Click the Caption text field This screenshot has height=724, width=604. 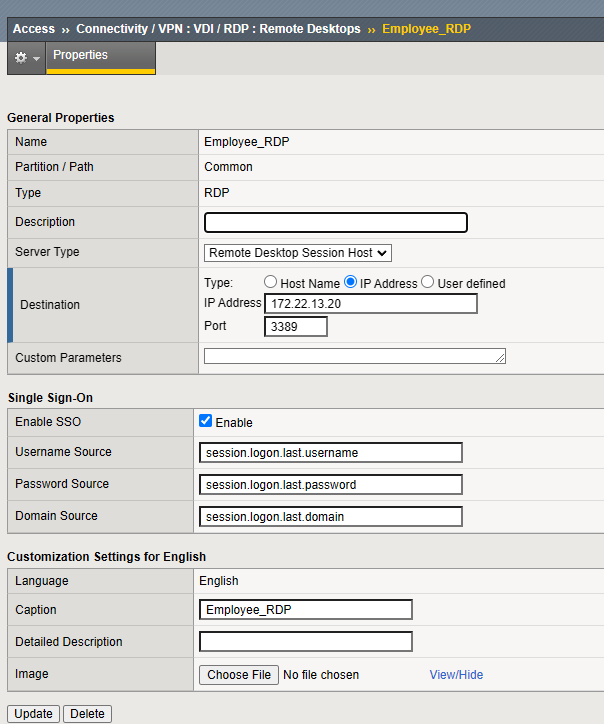click(305, 610)
